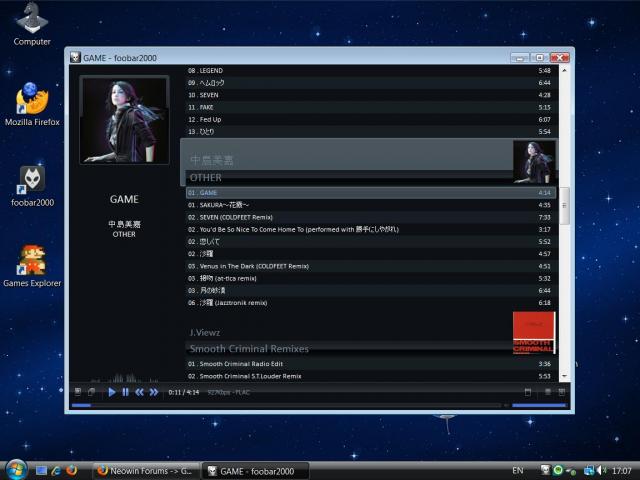The height and width of the screenshot is (480, 640).
Task: Click the playlist scrollbar up arrow
Action: [x=564, y=71]
